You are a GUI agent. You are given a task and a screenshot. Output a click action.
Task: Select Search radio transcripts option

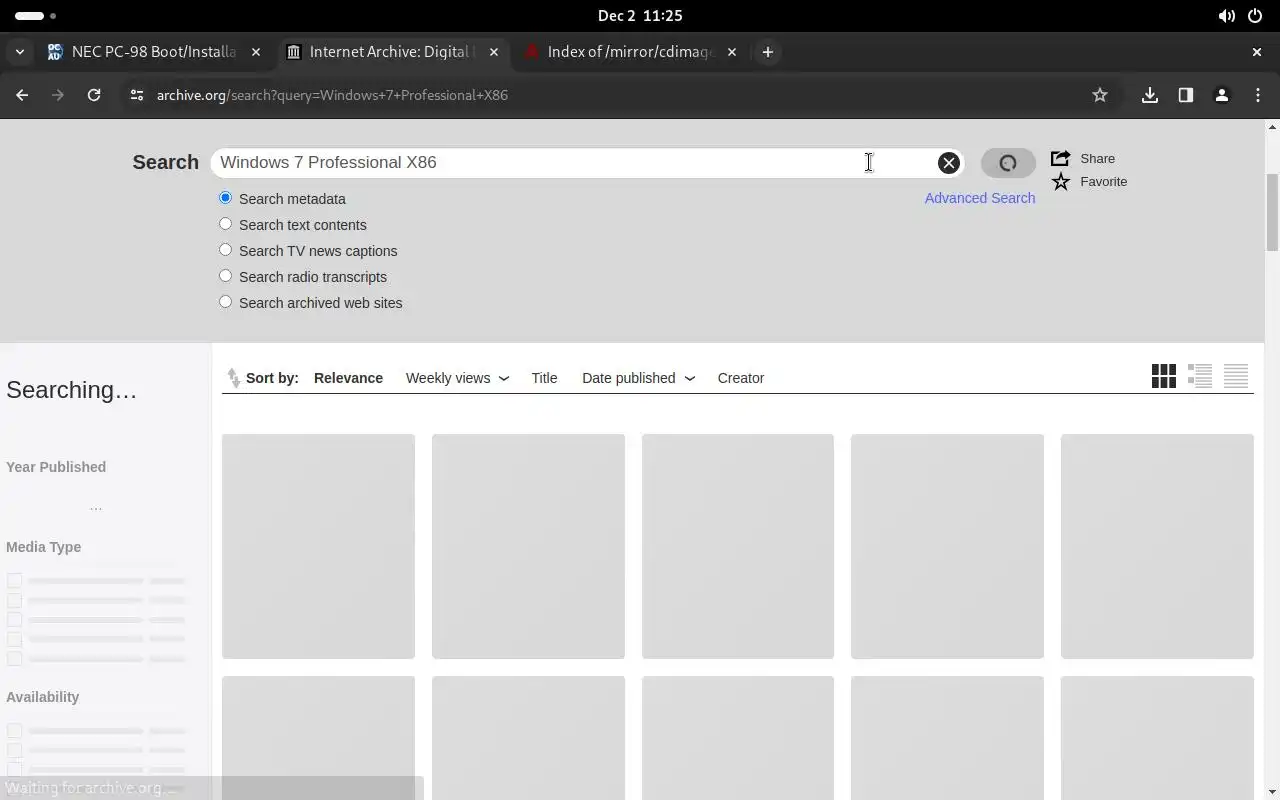pos(225,276)
